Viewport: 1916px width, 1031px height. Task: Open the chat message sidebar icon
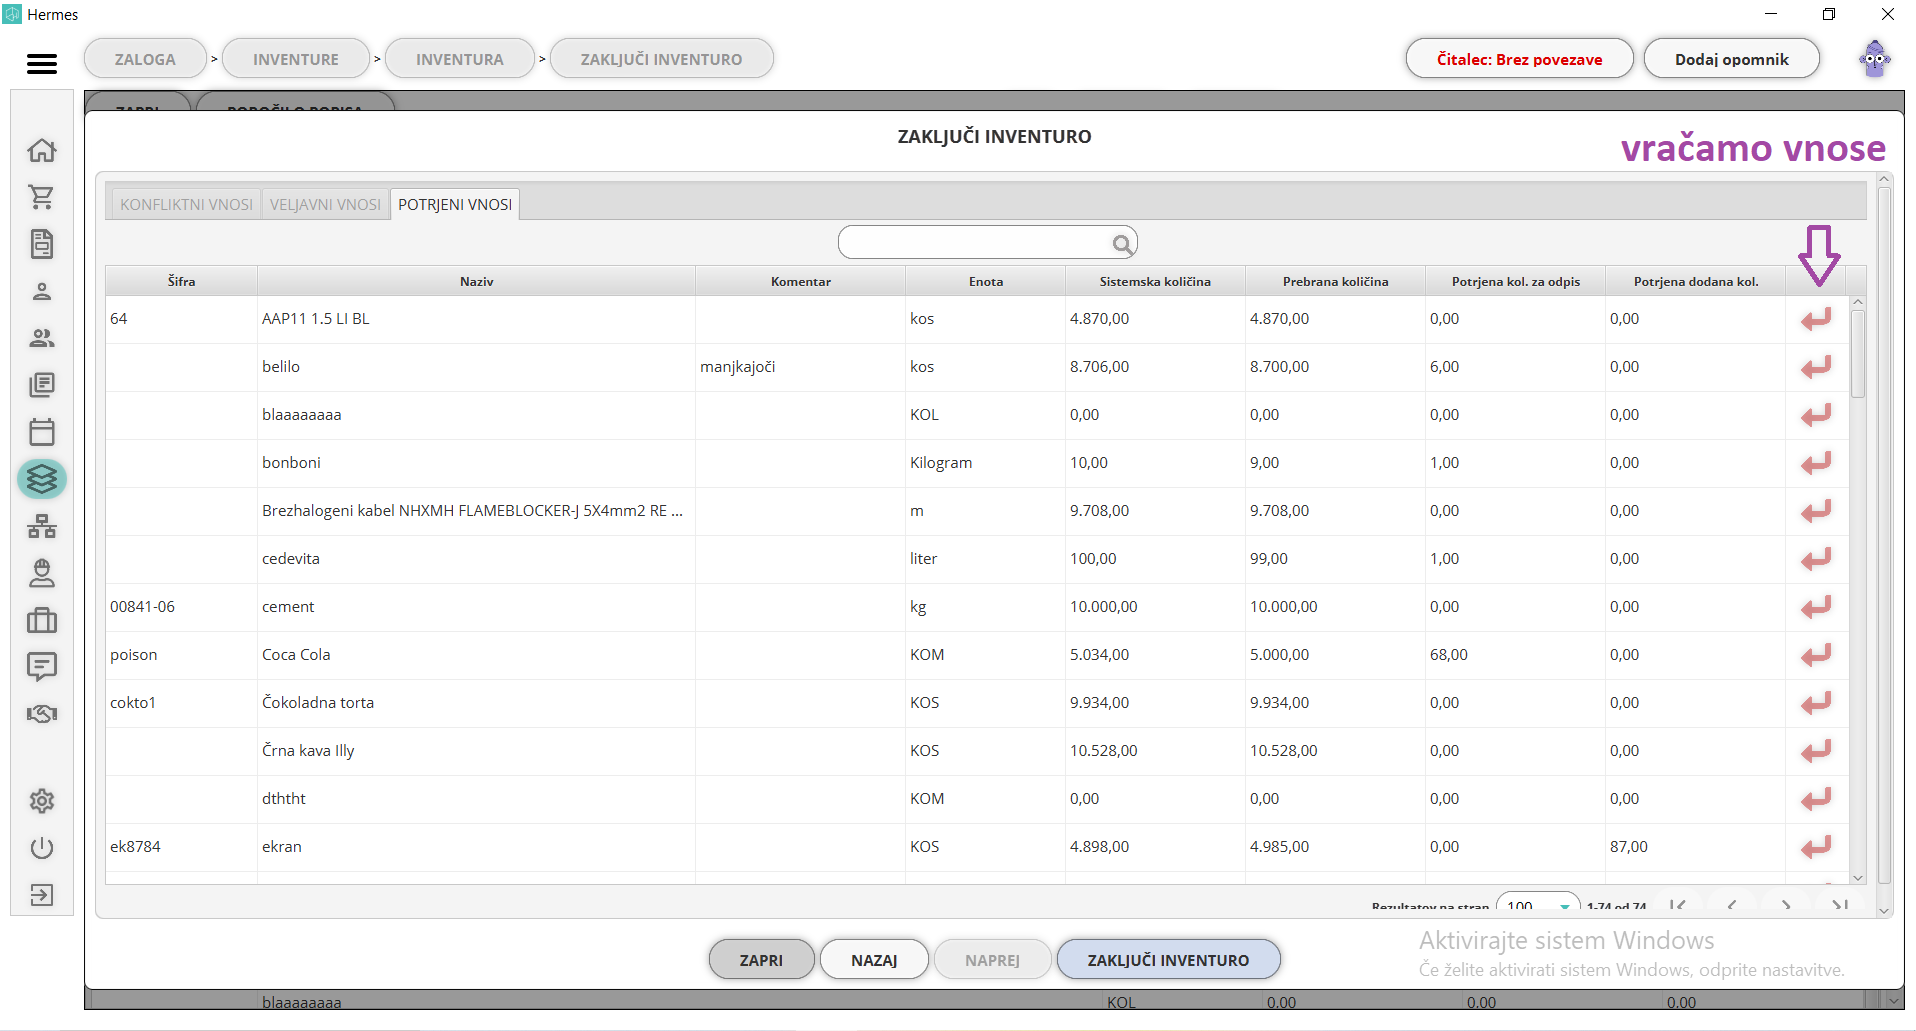42,666
